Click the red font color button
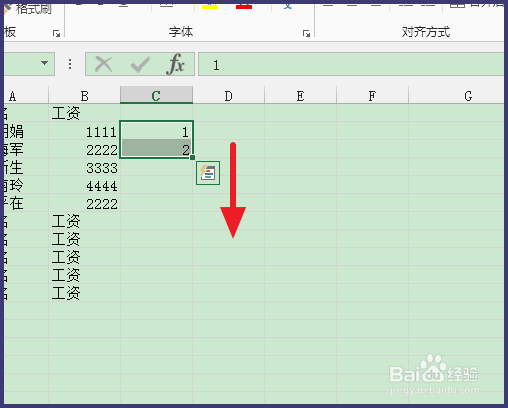The height and width of the screenshot is (408, 508). (x=244, y=6)
